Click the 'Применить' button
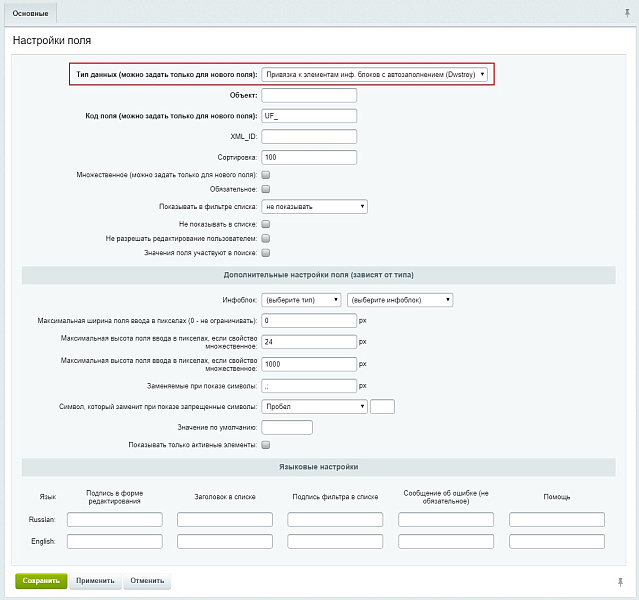The width and height of the screenshot is (639, 600). click(95, 581)
